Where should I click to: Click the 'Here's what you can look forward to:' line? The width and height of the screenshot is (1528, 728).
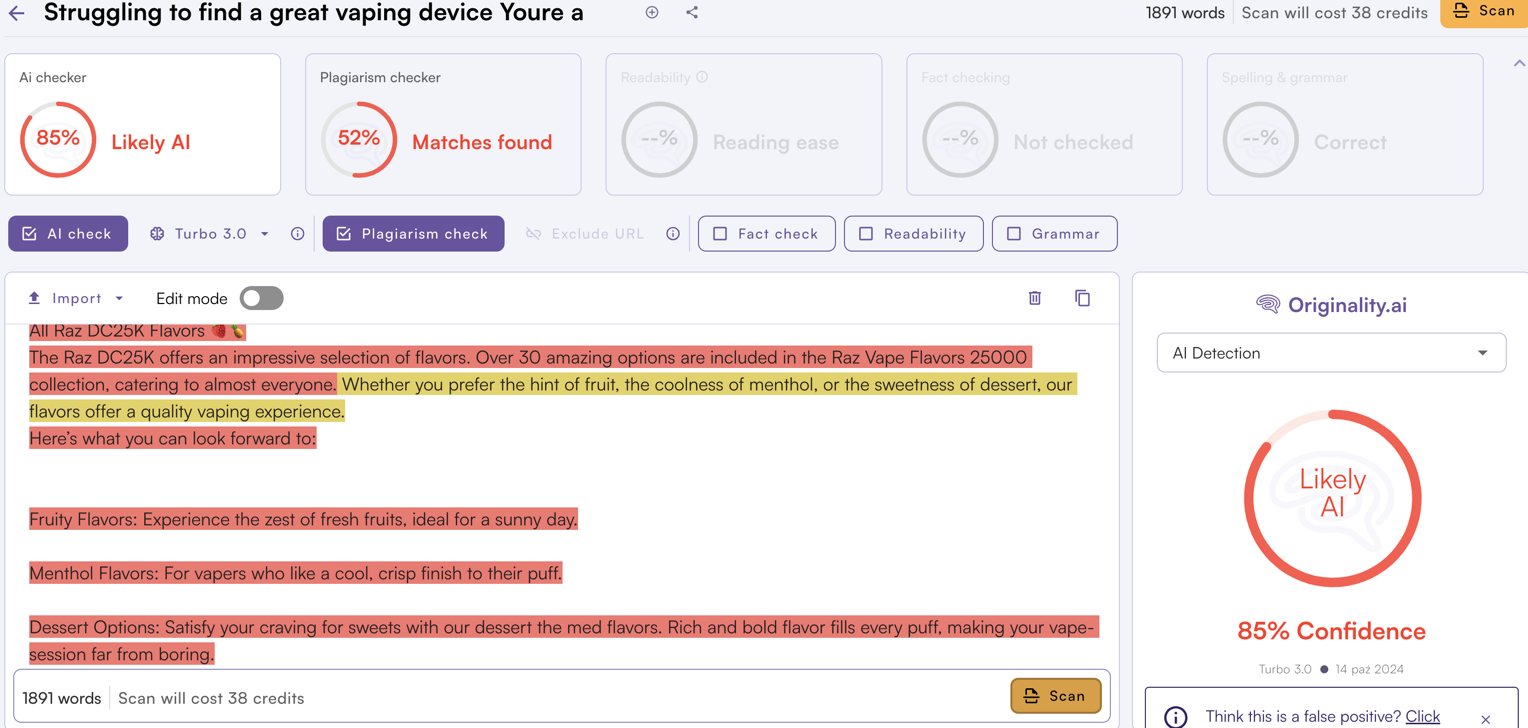(x=172, y=438)
